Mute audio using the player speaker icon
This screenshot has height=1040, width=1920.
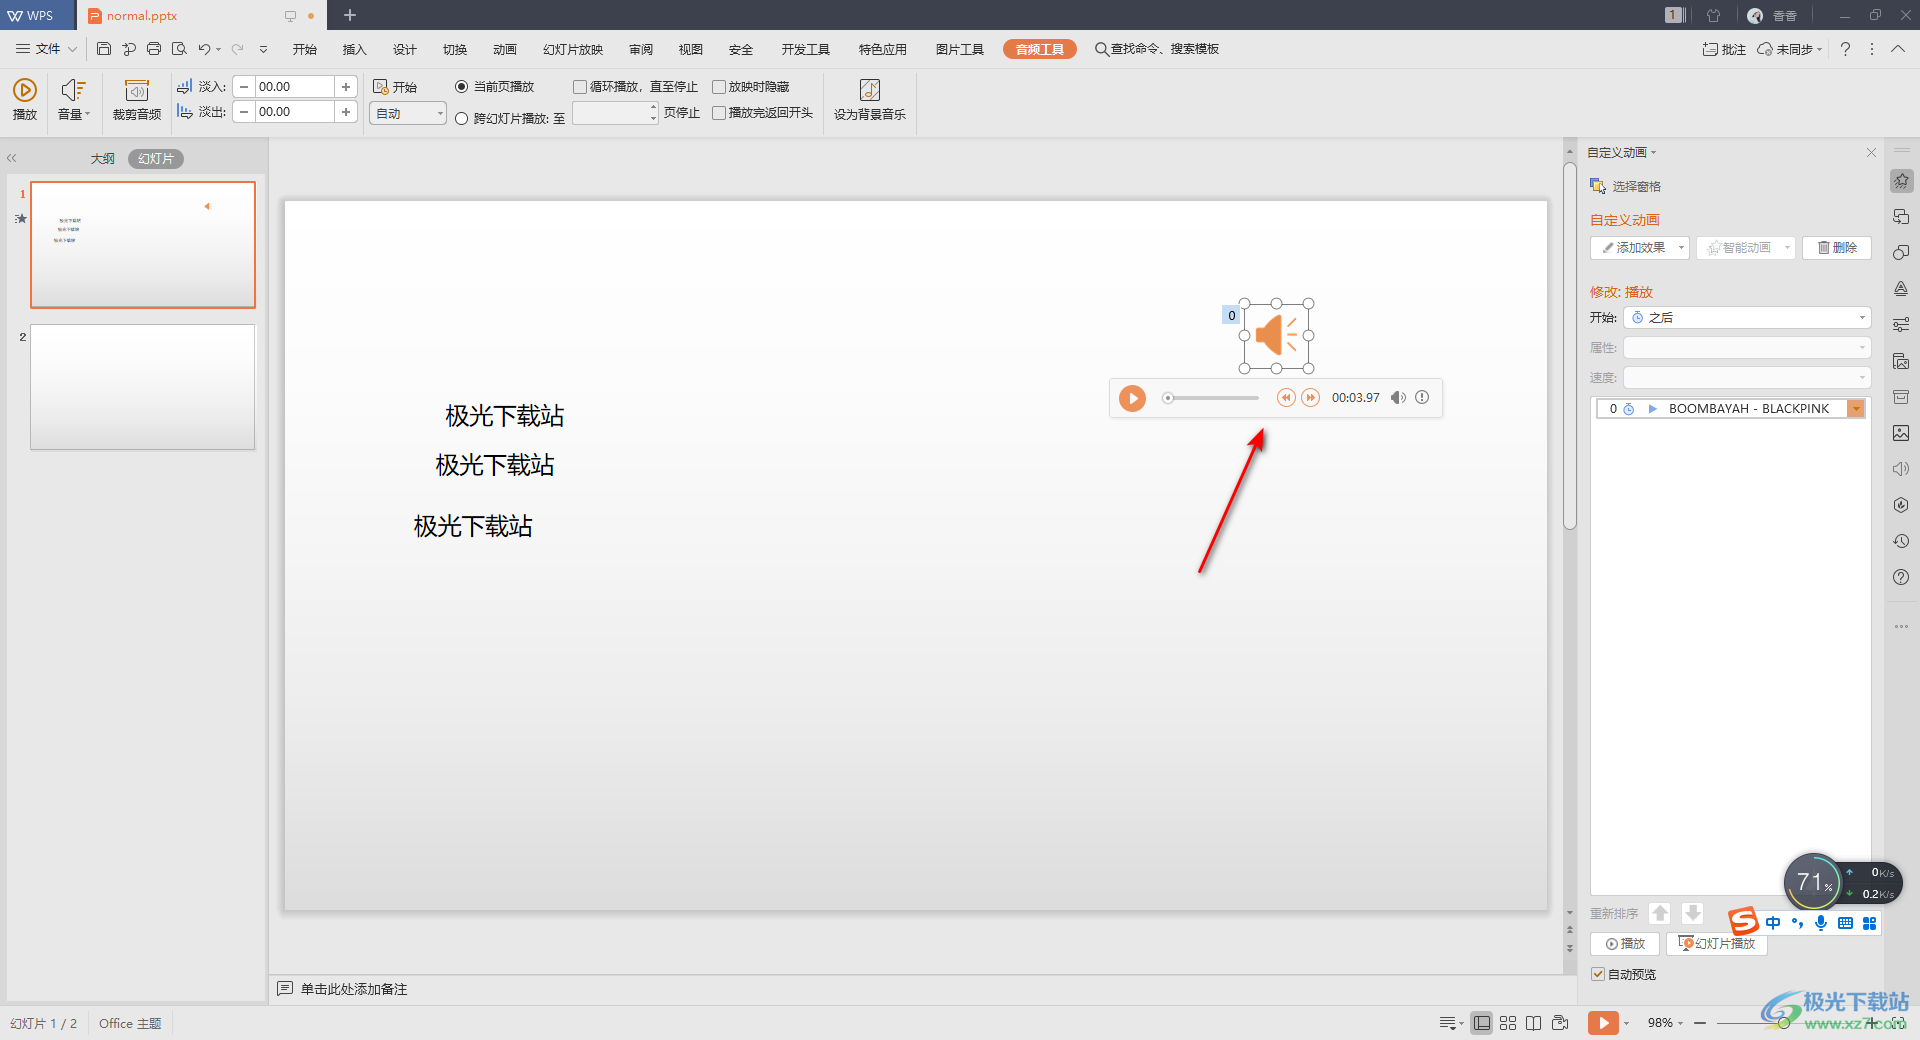1398,398
